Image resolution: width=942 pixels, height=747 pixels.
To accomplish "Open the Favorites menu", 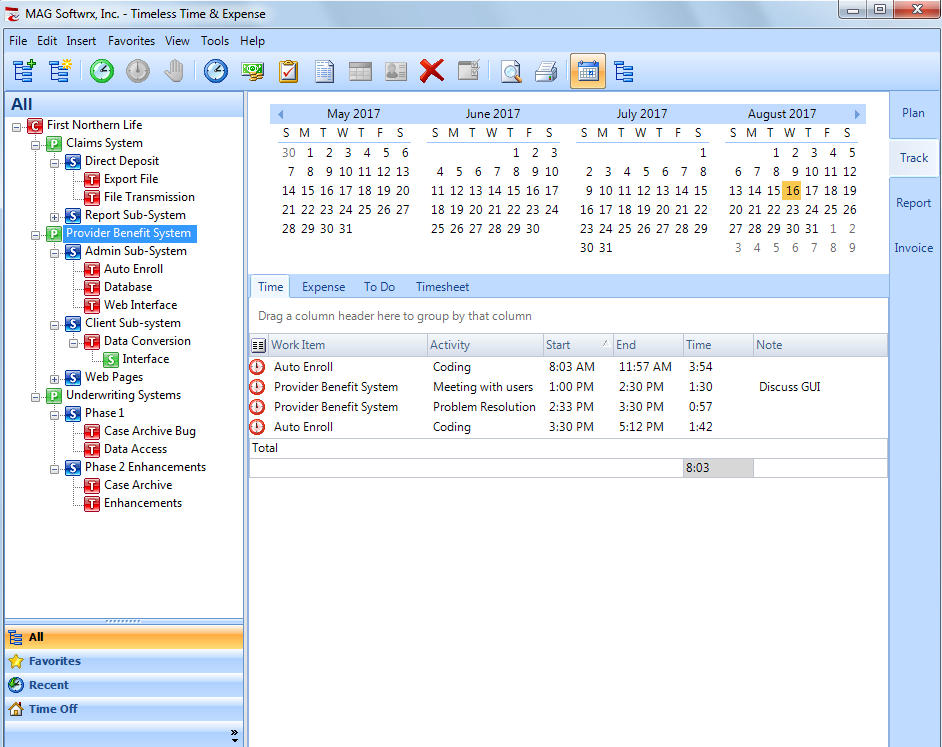I will click(131, 41).
